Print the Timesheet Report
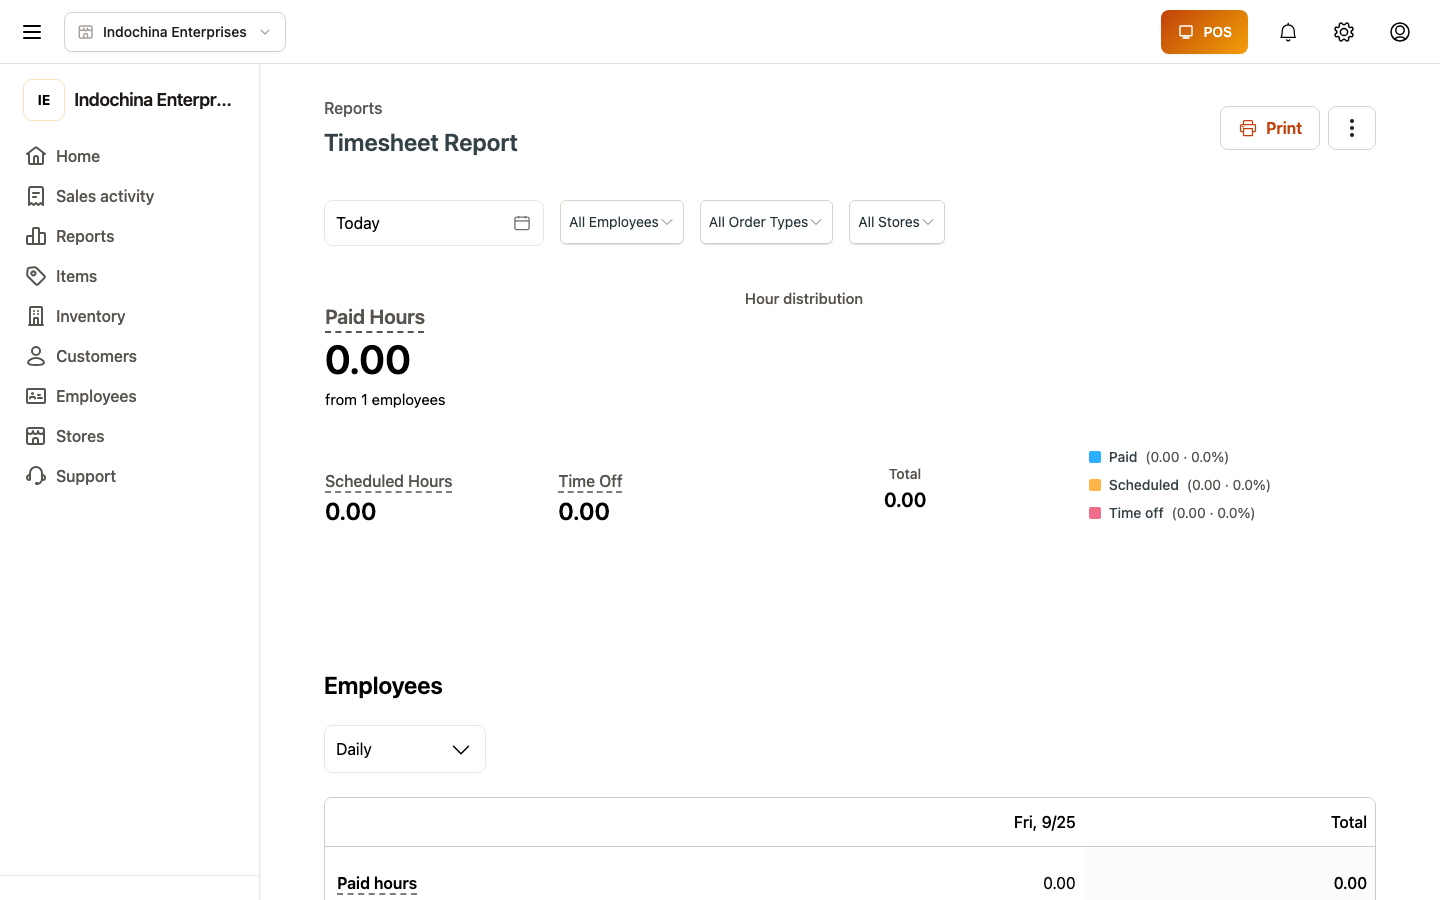 pyautogui.click(x=1270, y=128)
